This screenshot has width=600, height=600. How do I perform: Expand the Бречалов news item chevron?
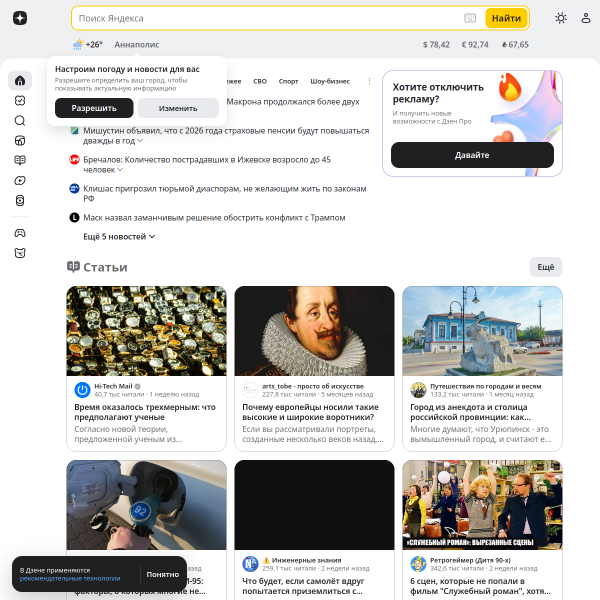tap(120, 170)
